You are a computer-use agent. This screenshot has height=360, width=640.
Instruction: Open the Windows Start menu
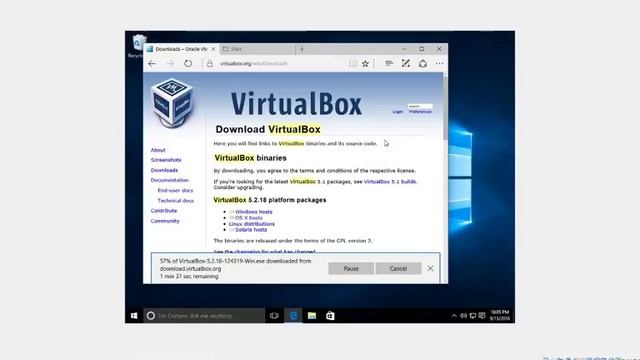click(134, 316)
